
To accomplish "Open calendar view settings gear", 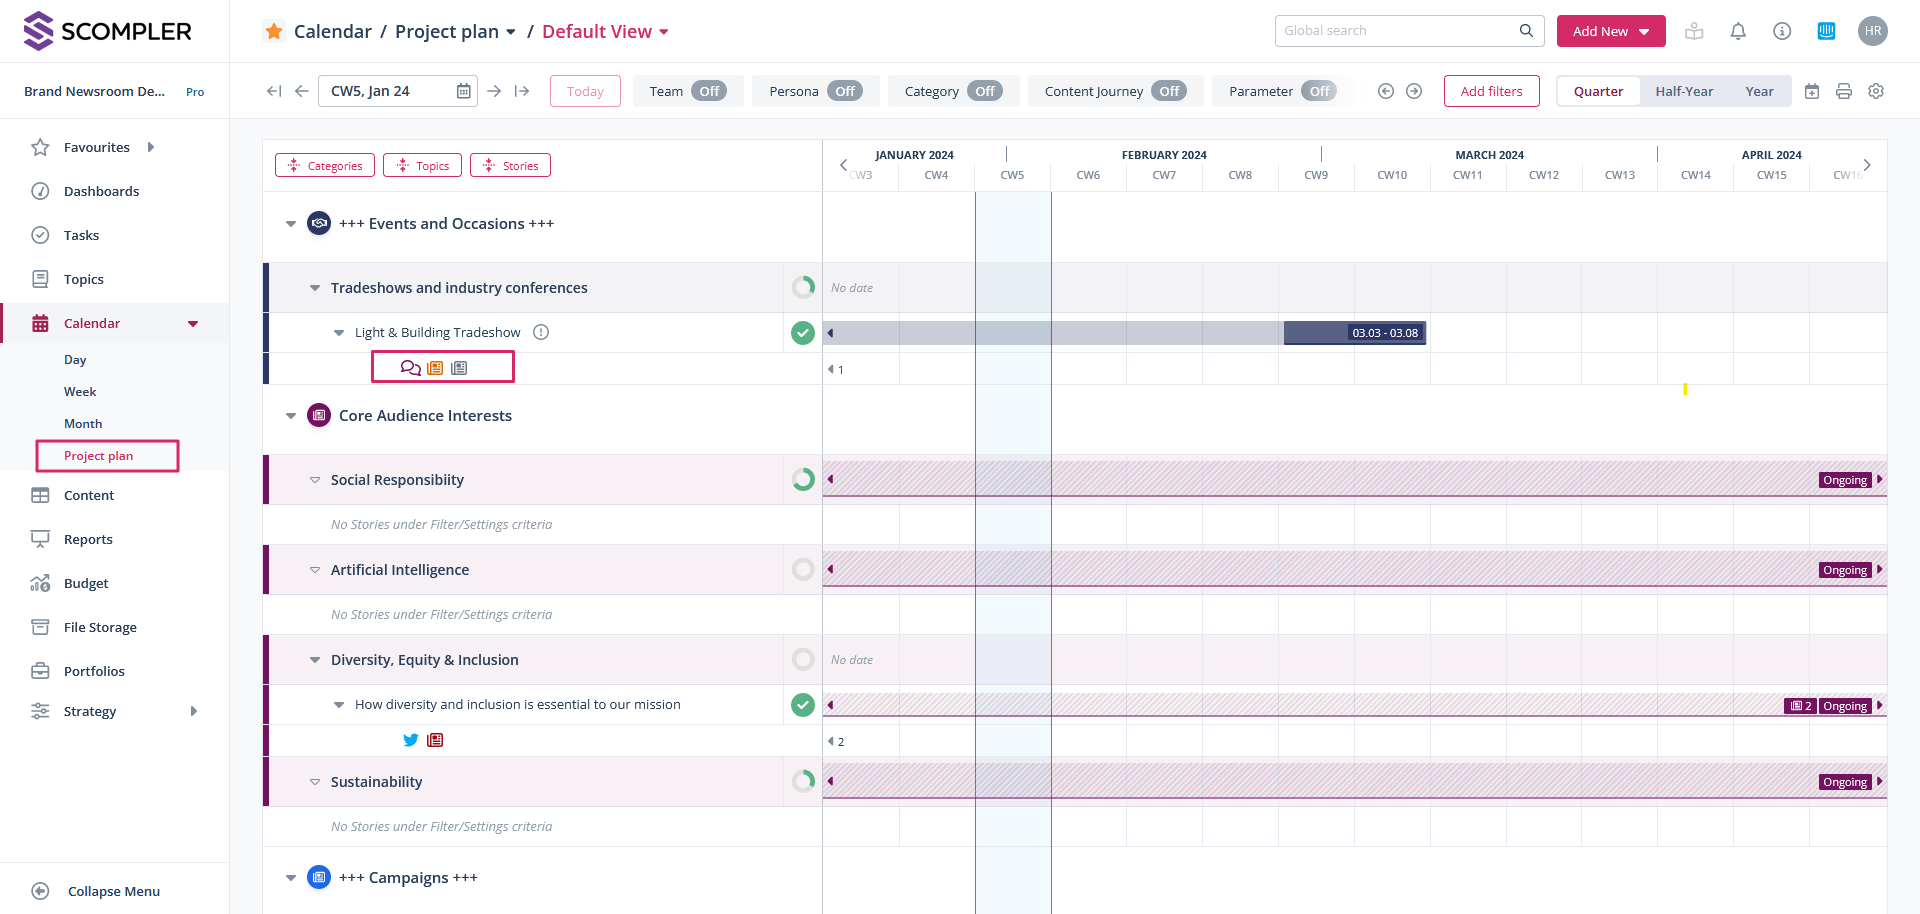I will point(1876,91).
